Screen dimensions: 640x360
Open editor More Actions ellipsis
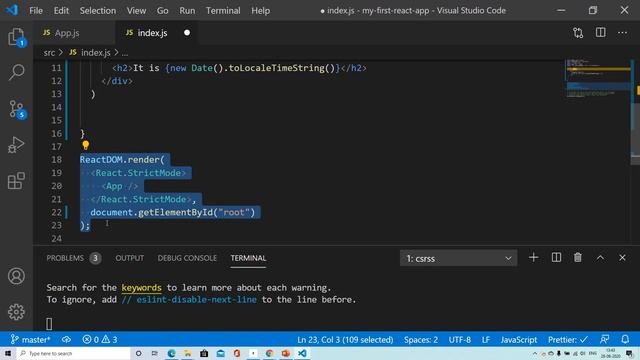coord(622,33)
